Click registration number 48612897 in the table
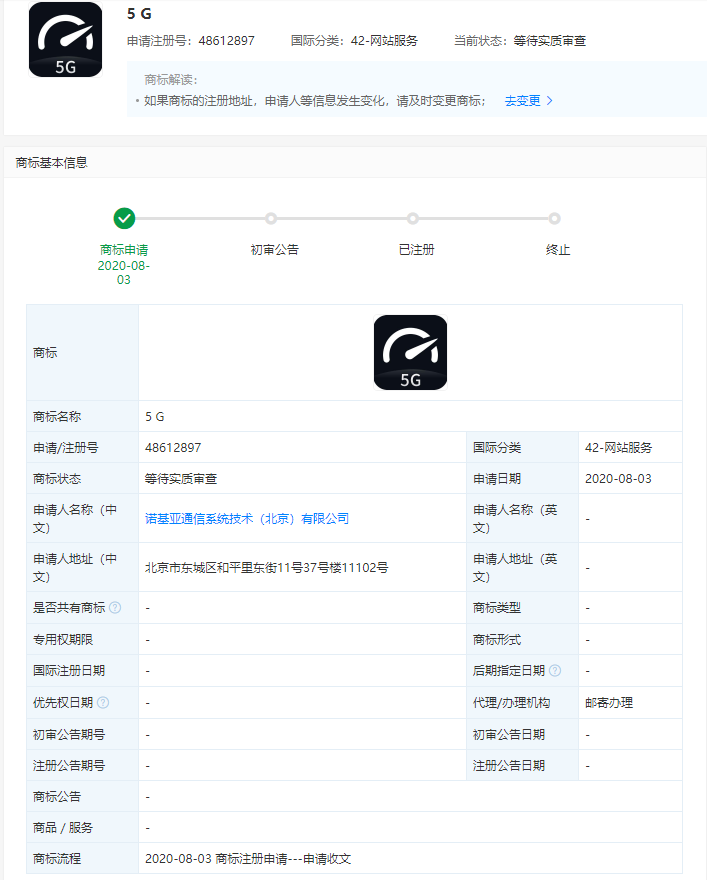This screenshot has width=707, height=880. [173, 448]
